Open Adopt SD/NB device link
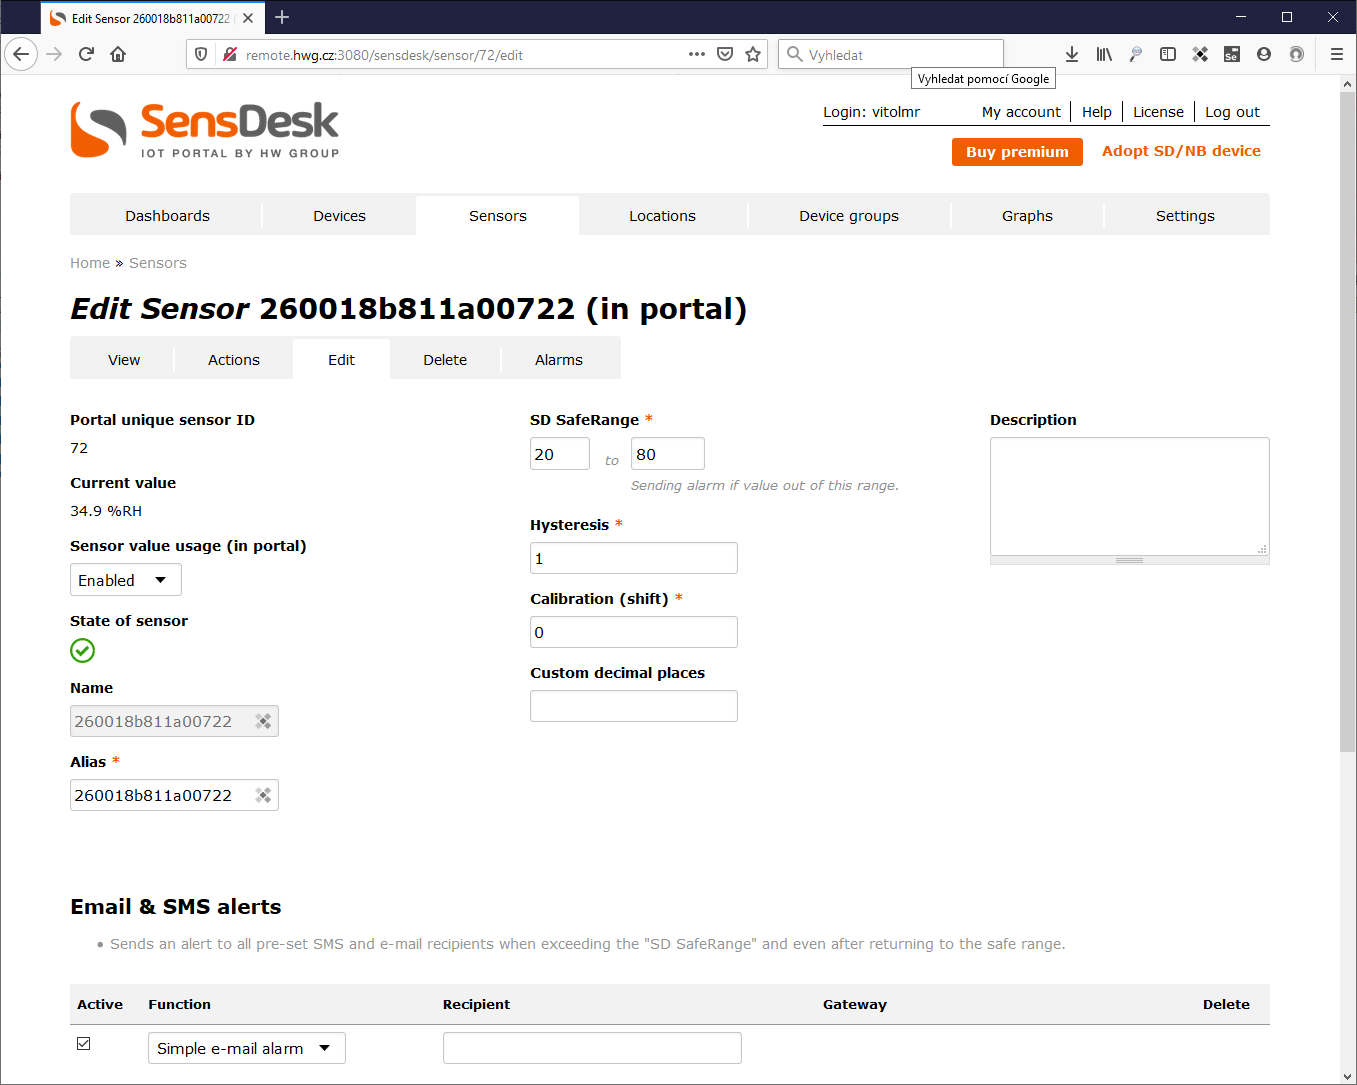 click(1181, 151)
